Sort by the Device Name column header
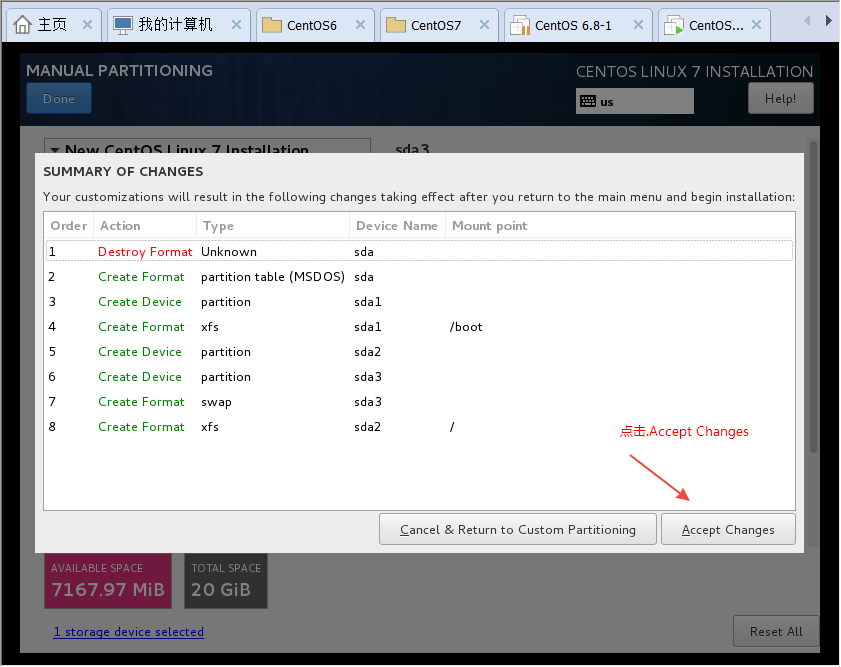 397,226
